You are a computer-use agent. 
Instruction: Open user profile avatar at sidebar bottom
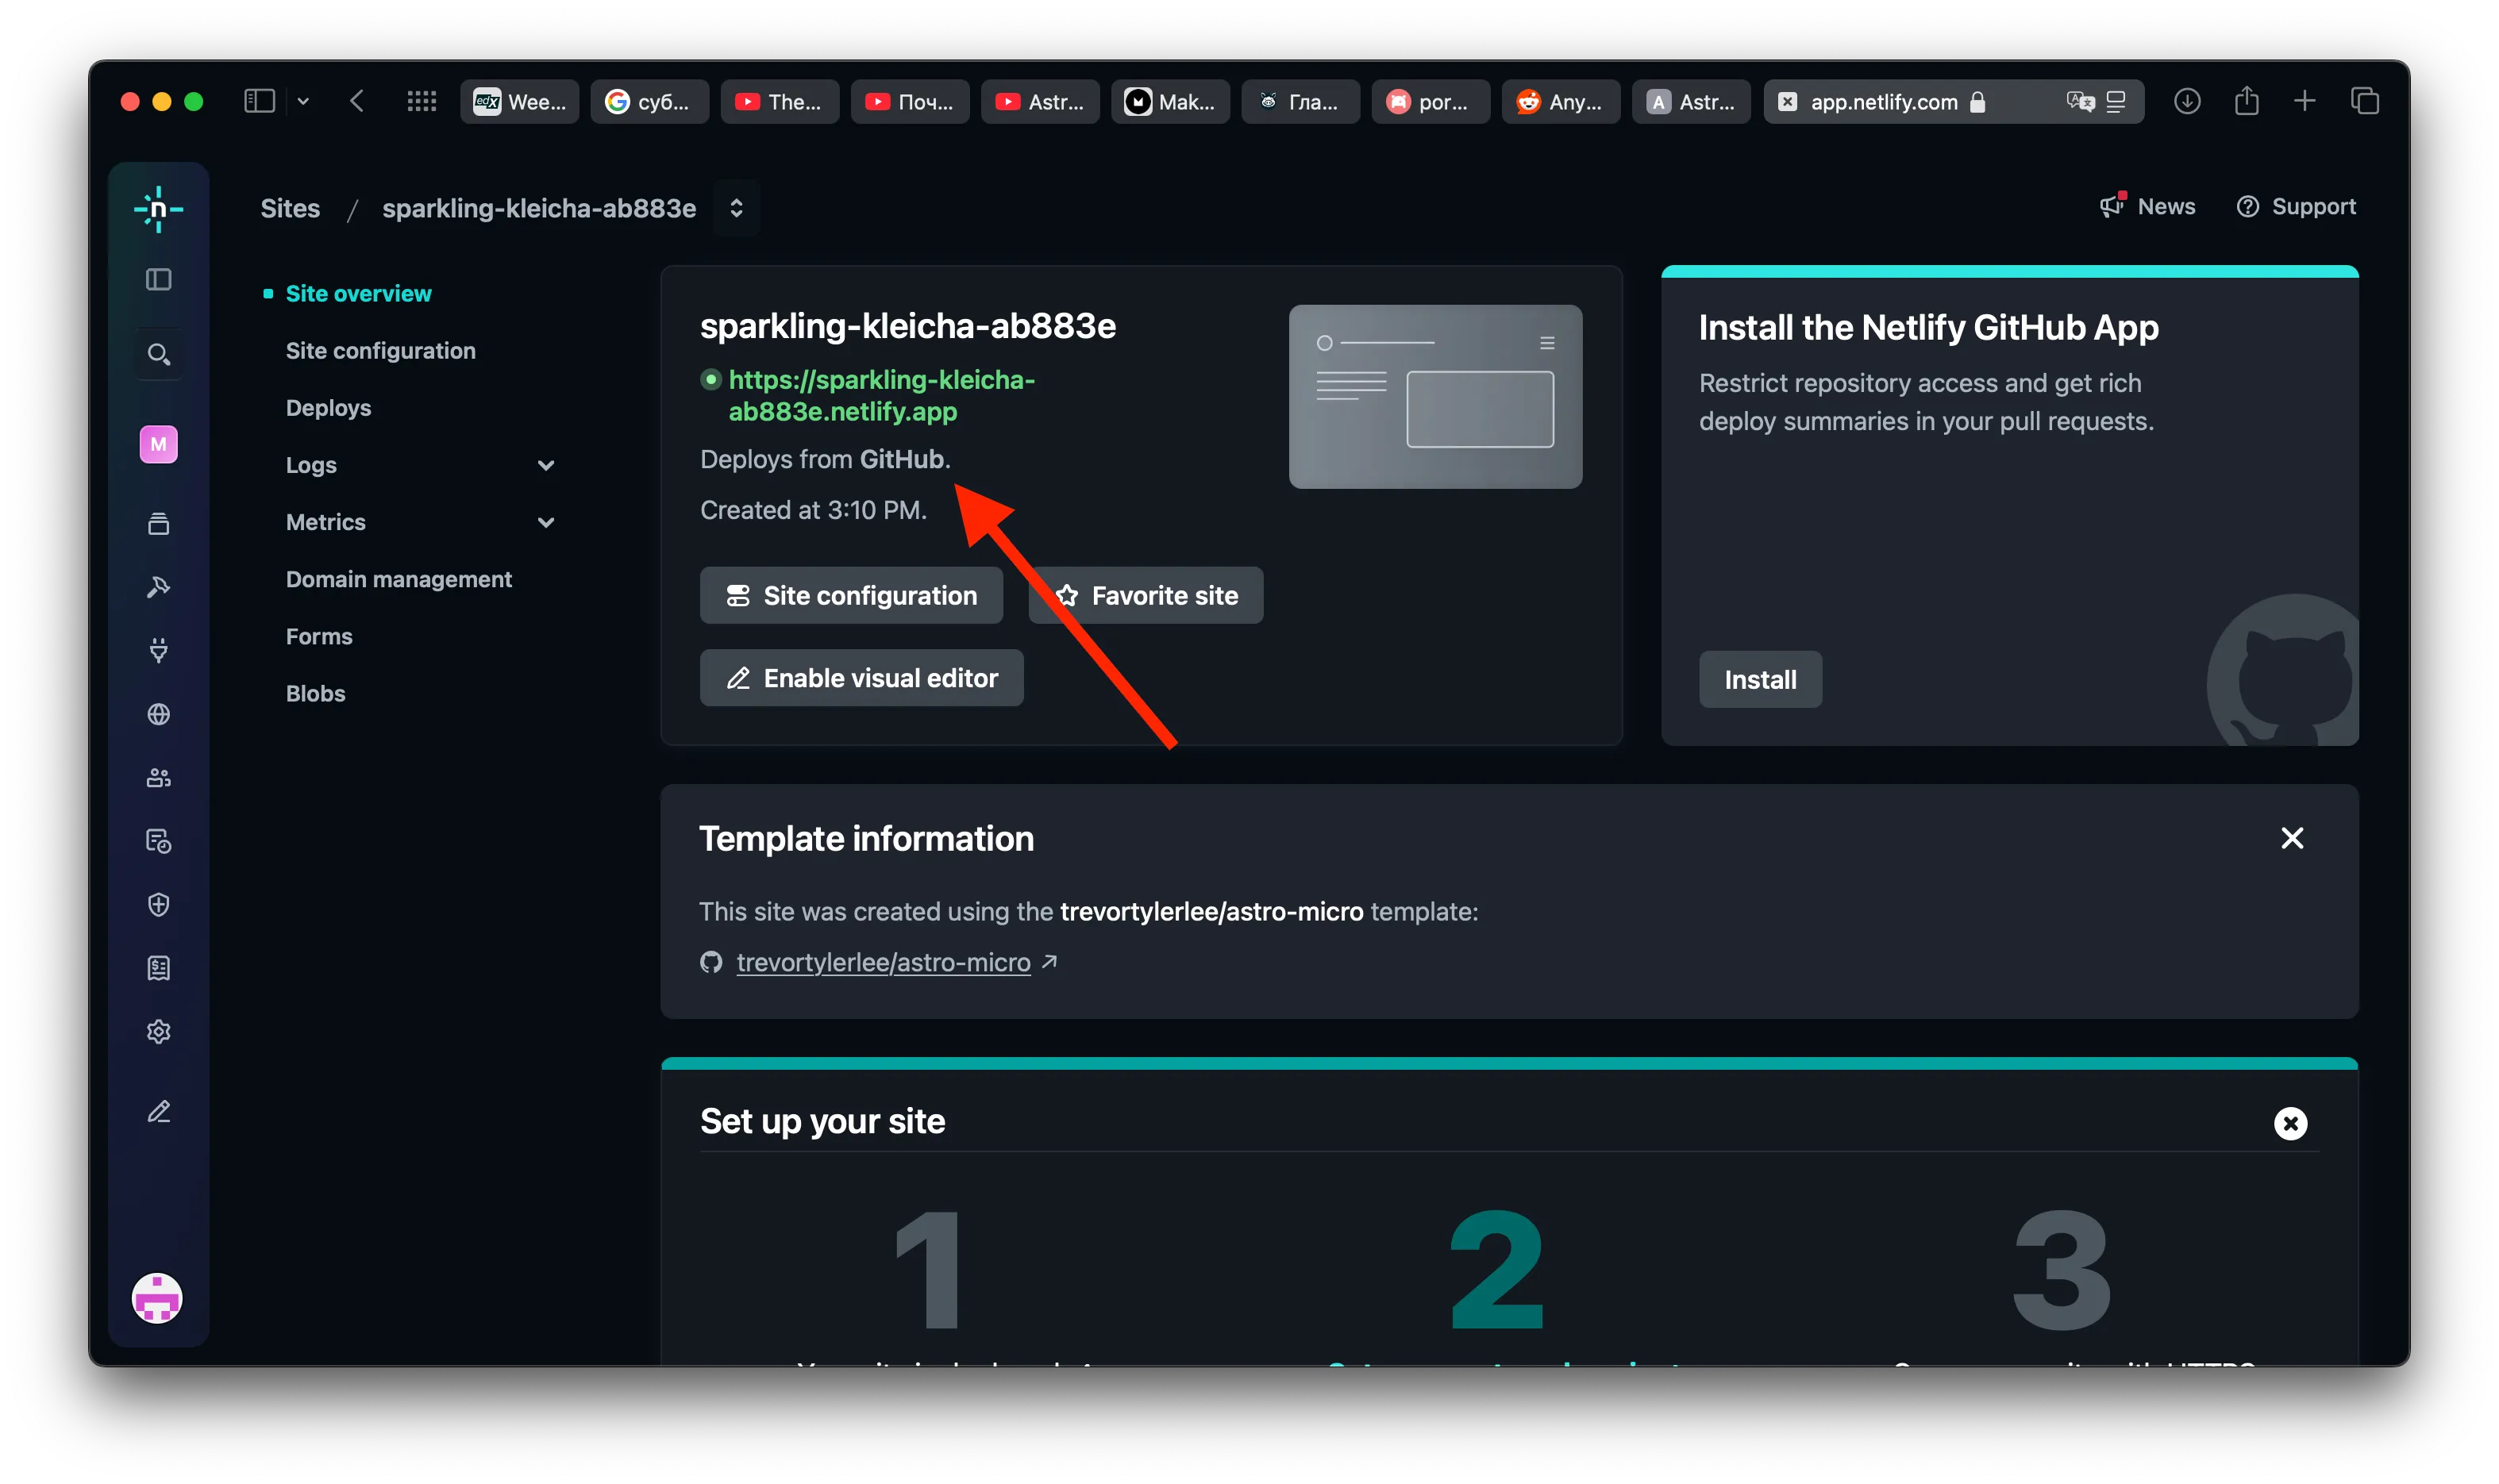[x=157, y=1298]
